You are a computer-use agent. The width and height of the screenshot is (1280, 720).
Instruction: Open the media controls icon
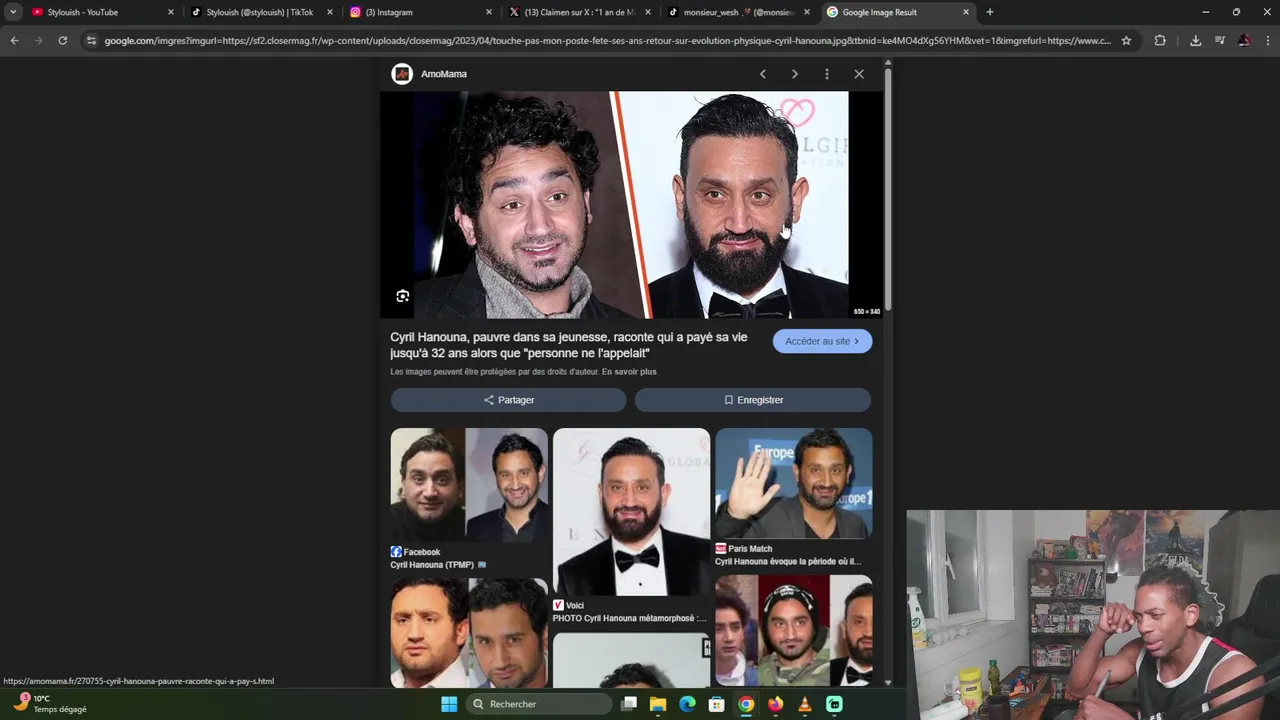(1220, 40)
